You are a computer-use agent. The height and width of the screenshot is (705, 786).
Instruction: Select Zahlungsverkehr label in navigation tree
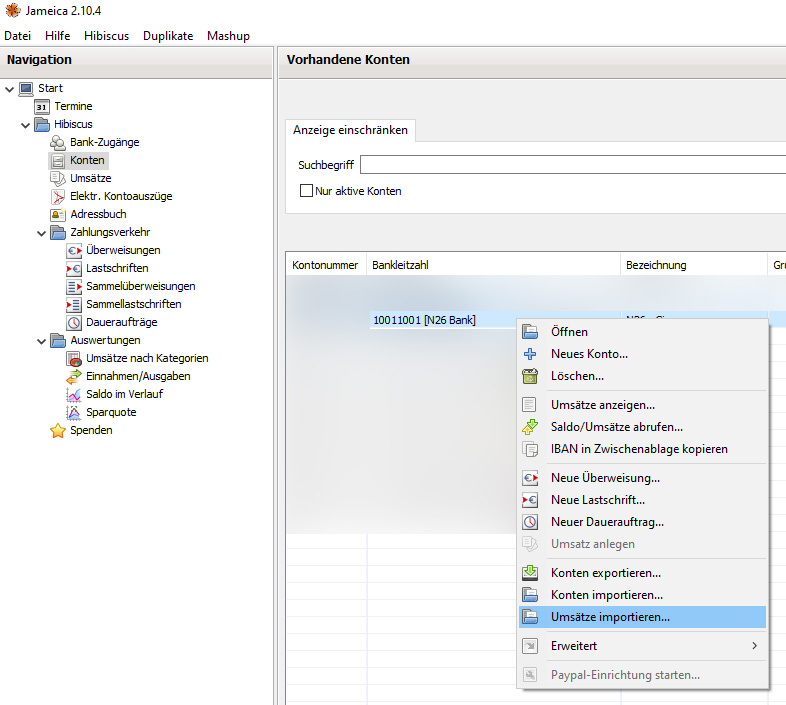click(x=110, y=233)
